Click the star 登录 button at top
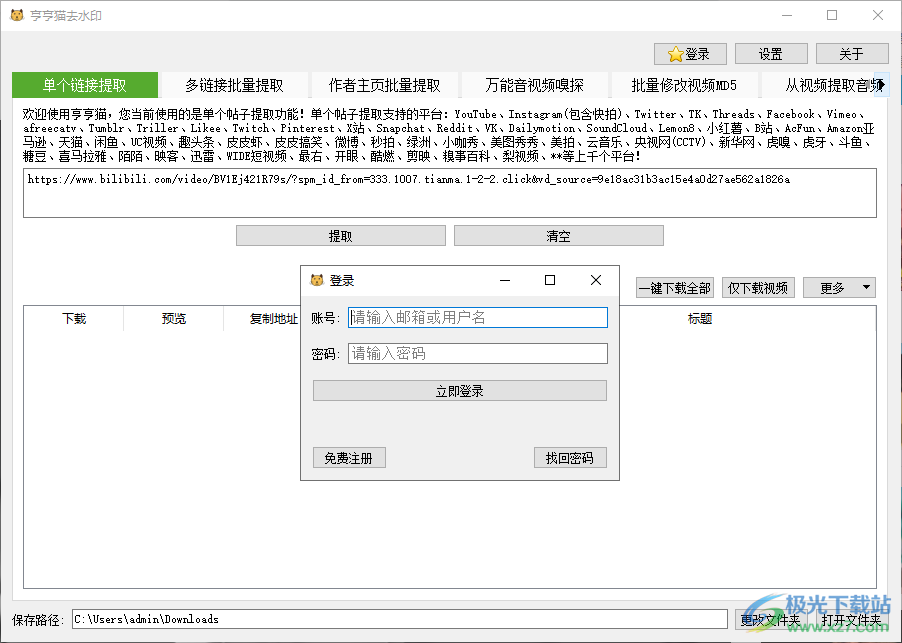Image resolution: width=902 pixels, height=643 pixels. (690, 54)
